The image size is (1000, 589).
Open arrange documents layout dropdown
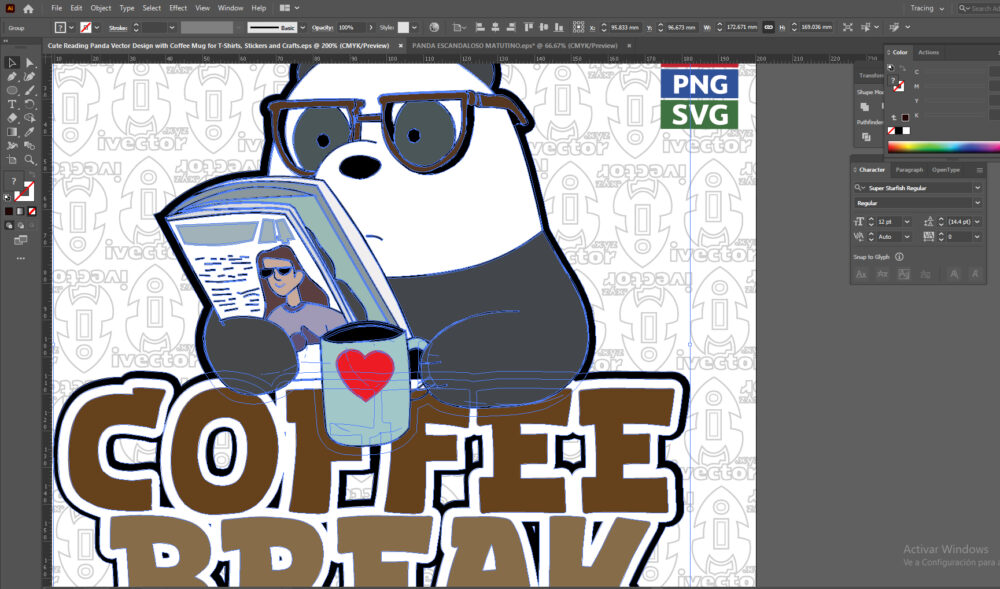click(289, 8)
